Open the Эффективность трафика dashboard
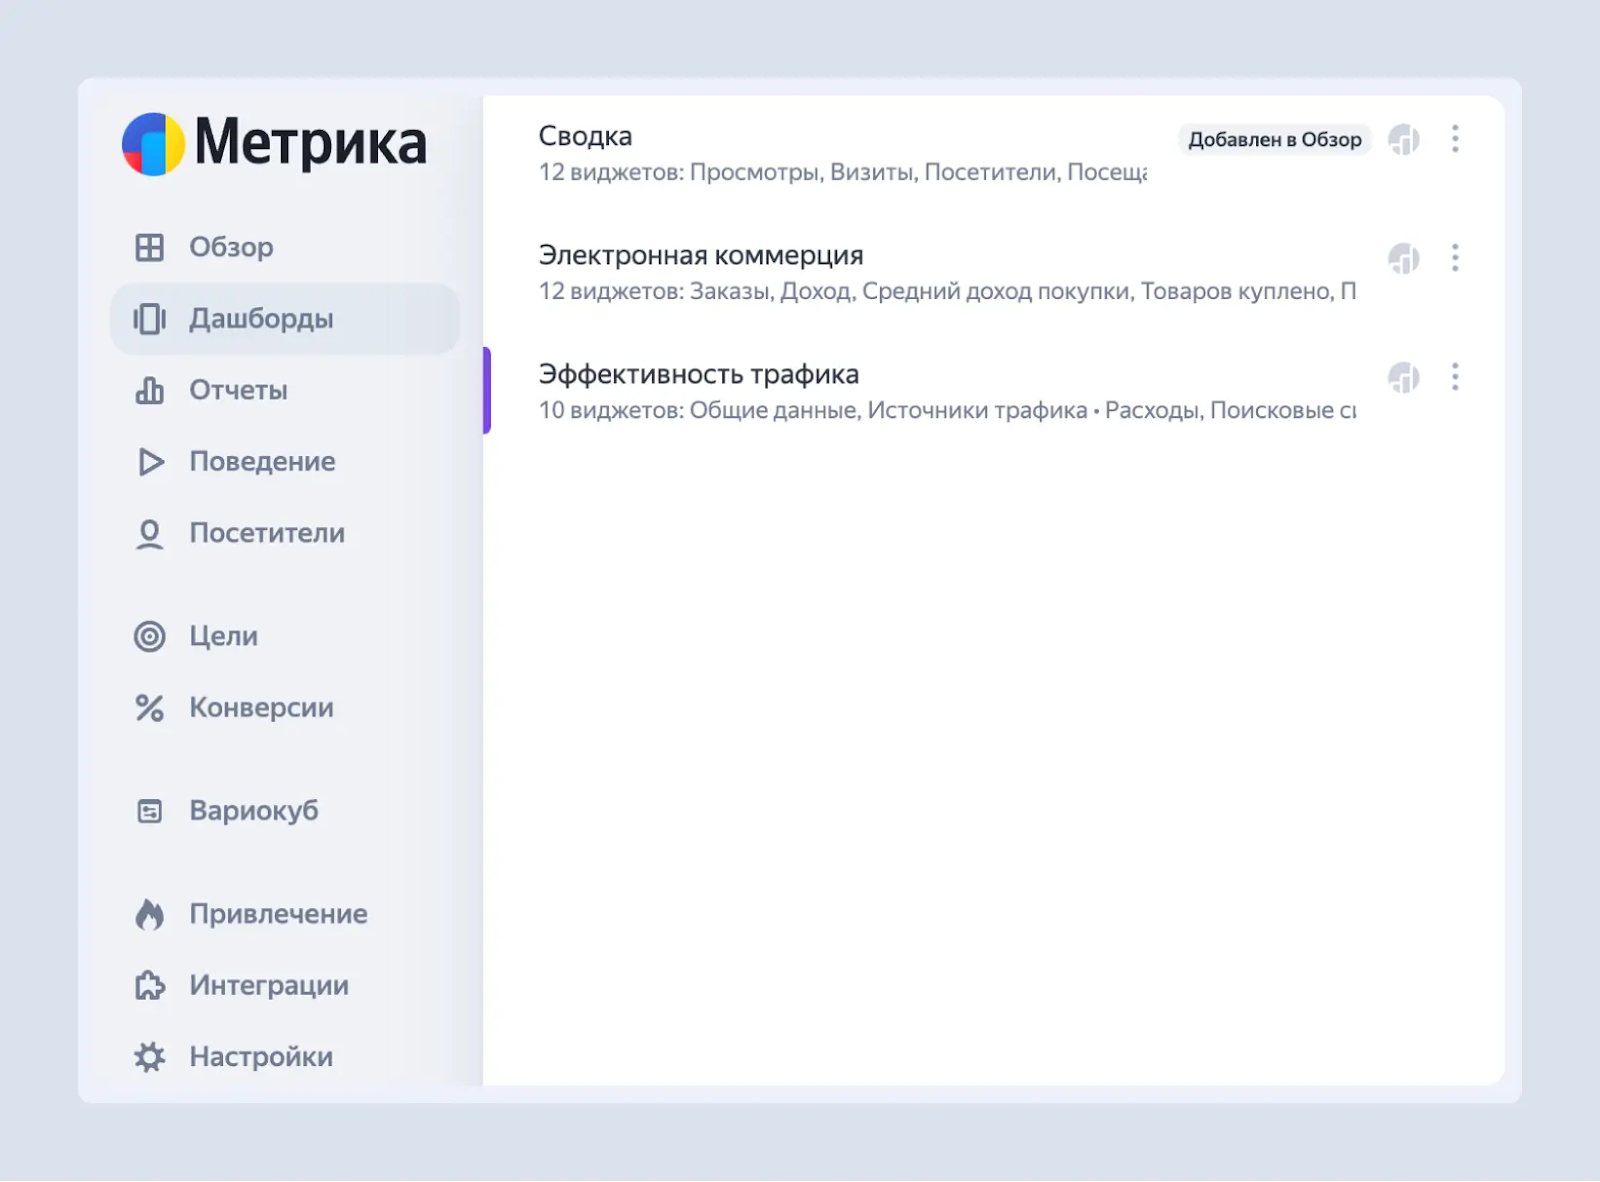The height and width of the screenshot is (1182, 1600). tap(698, 374)
